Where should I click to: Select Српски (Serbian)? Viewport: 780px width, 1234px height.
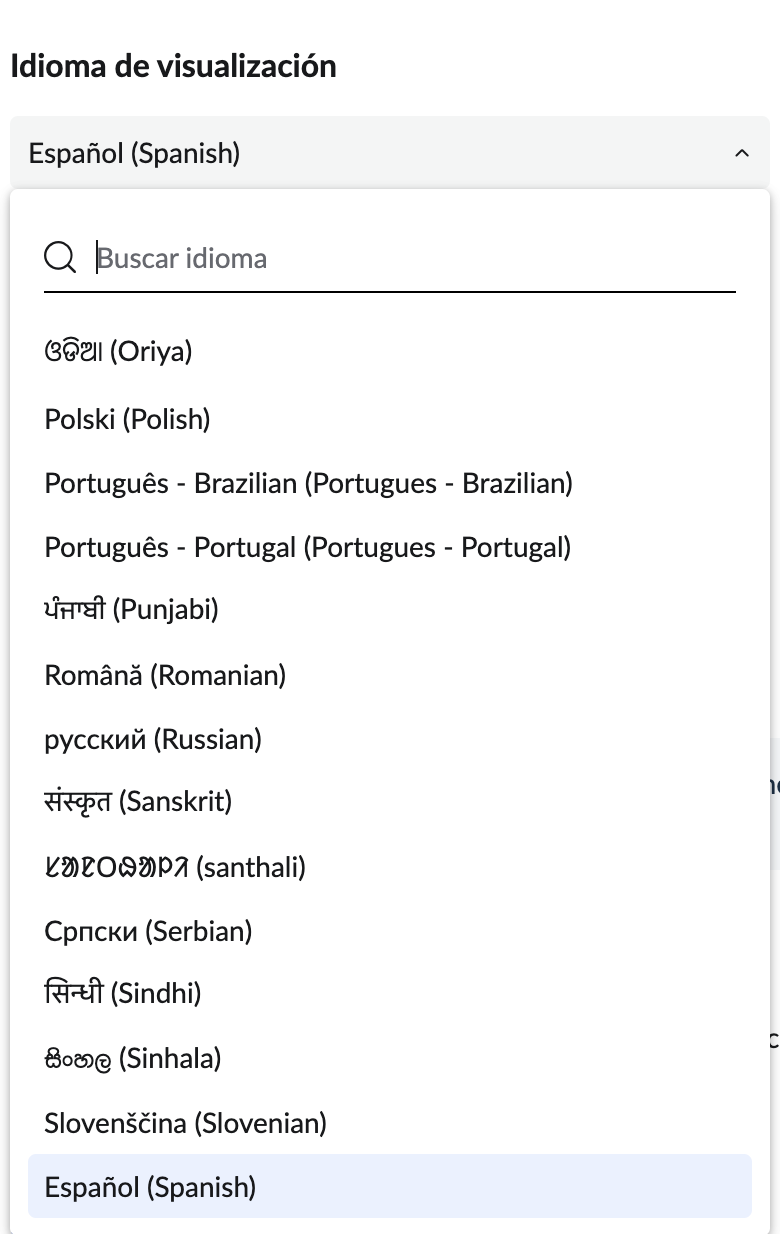click(148, 931)
